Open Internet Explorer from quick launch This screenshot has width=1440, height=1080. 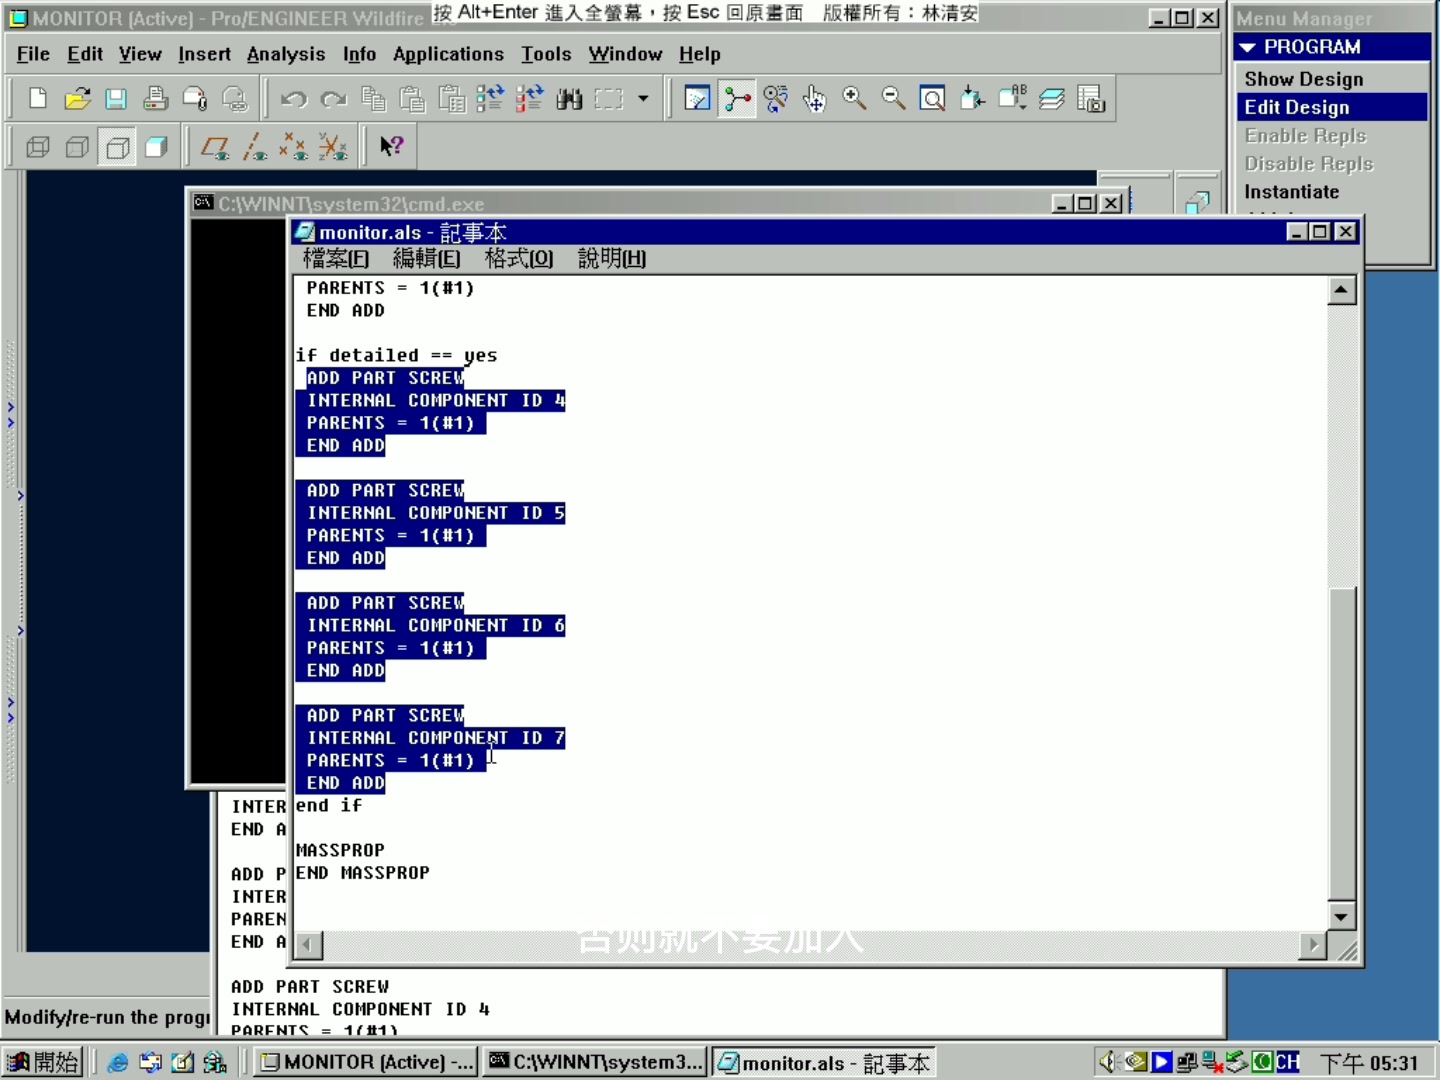point(118,1062)
